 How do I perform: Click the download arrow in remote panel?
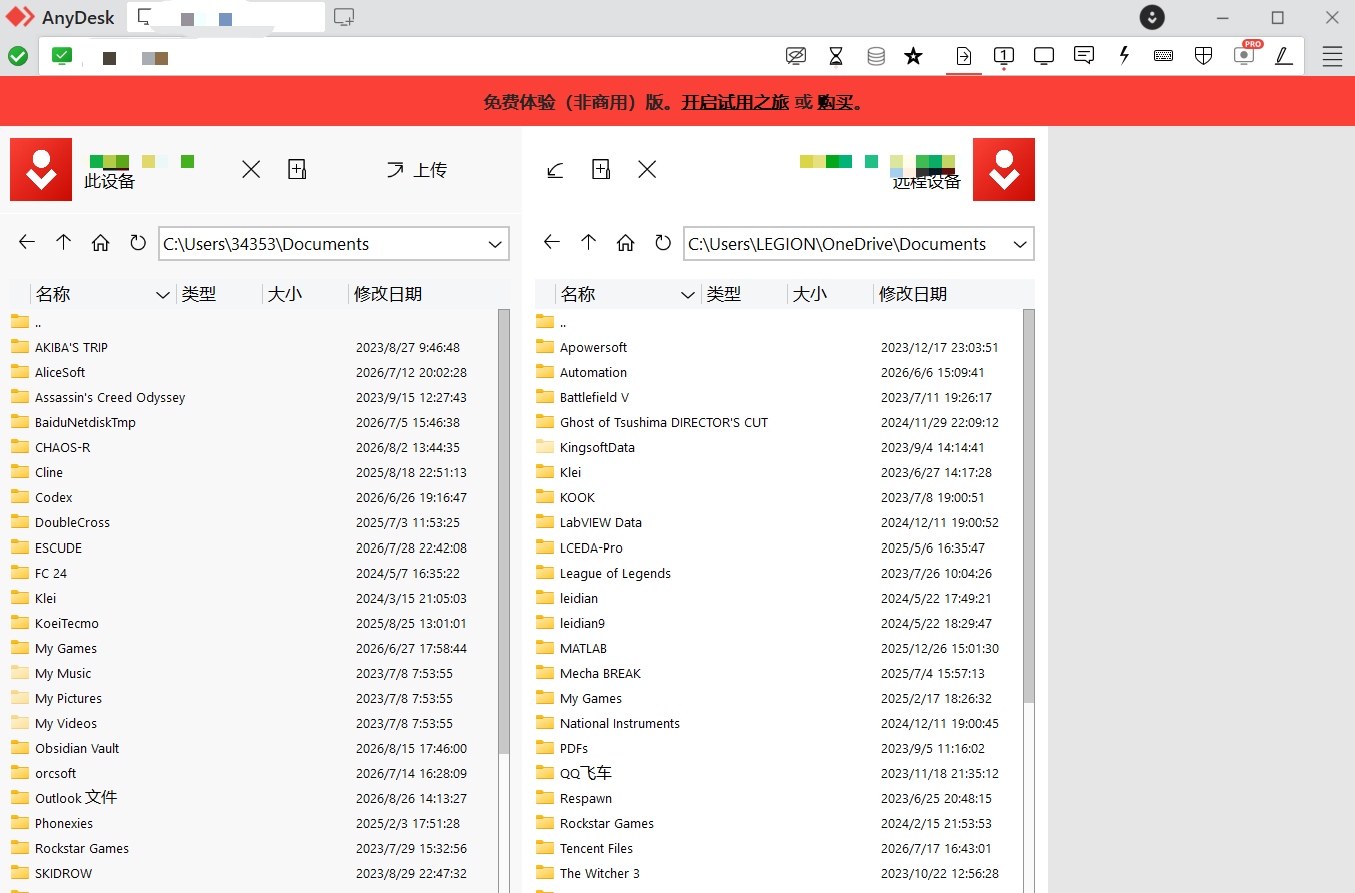coord(555,170)
